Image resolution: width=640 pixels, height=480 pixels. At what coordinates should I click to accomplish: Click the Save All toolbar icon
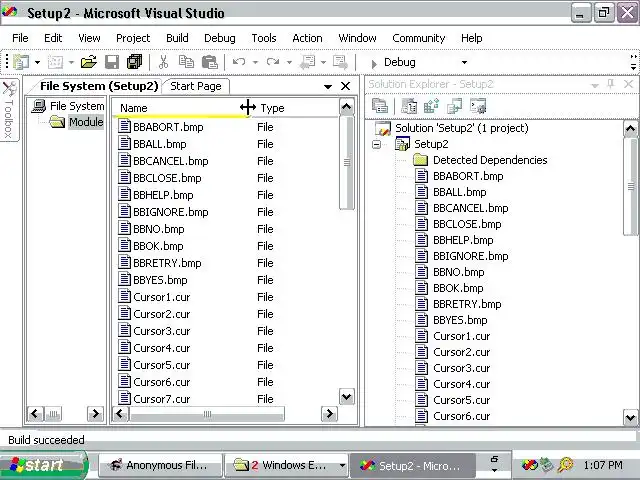click(x=135, y=62)
